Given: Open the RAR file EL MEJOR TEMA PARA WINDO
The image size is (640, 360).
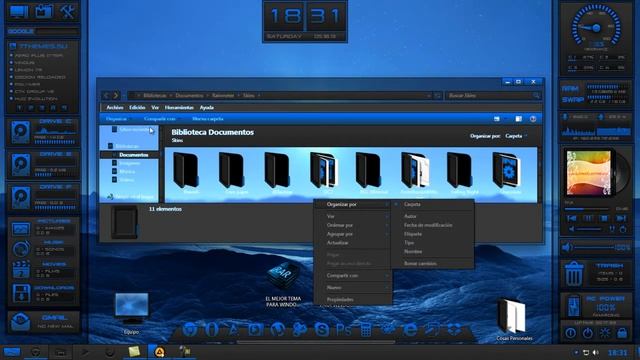Looking at the screenshot, I should pos(283,284).
